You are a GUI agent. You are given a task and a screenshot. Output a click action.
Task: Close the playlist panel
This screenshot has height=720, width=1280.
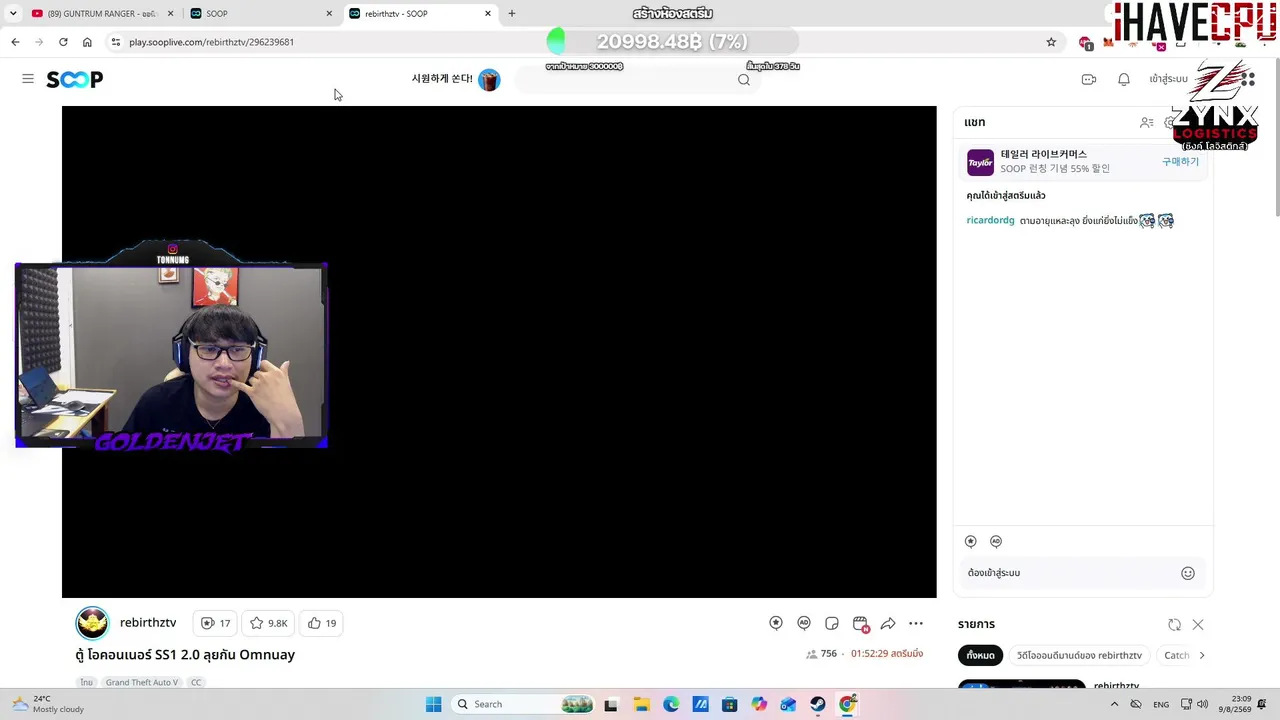coord(1198,625)
